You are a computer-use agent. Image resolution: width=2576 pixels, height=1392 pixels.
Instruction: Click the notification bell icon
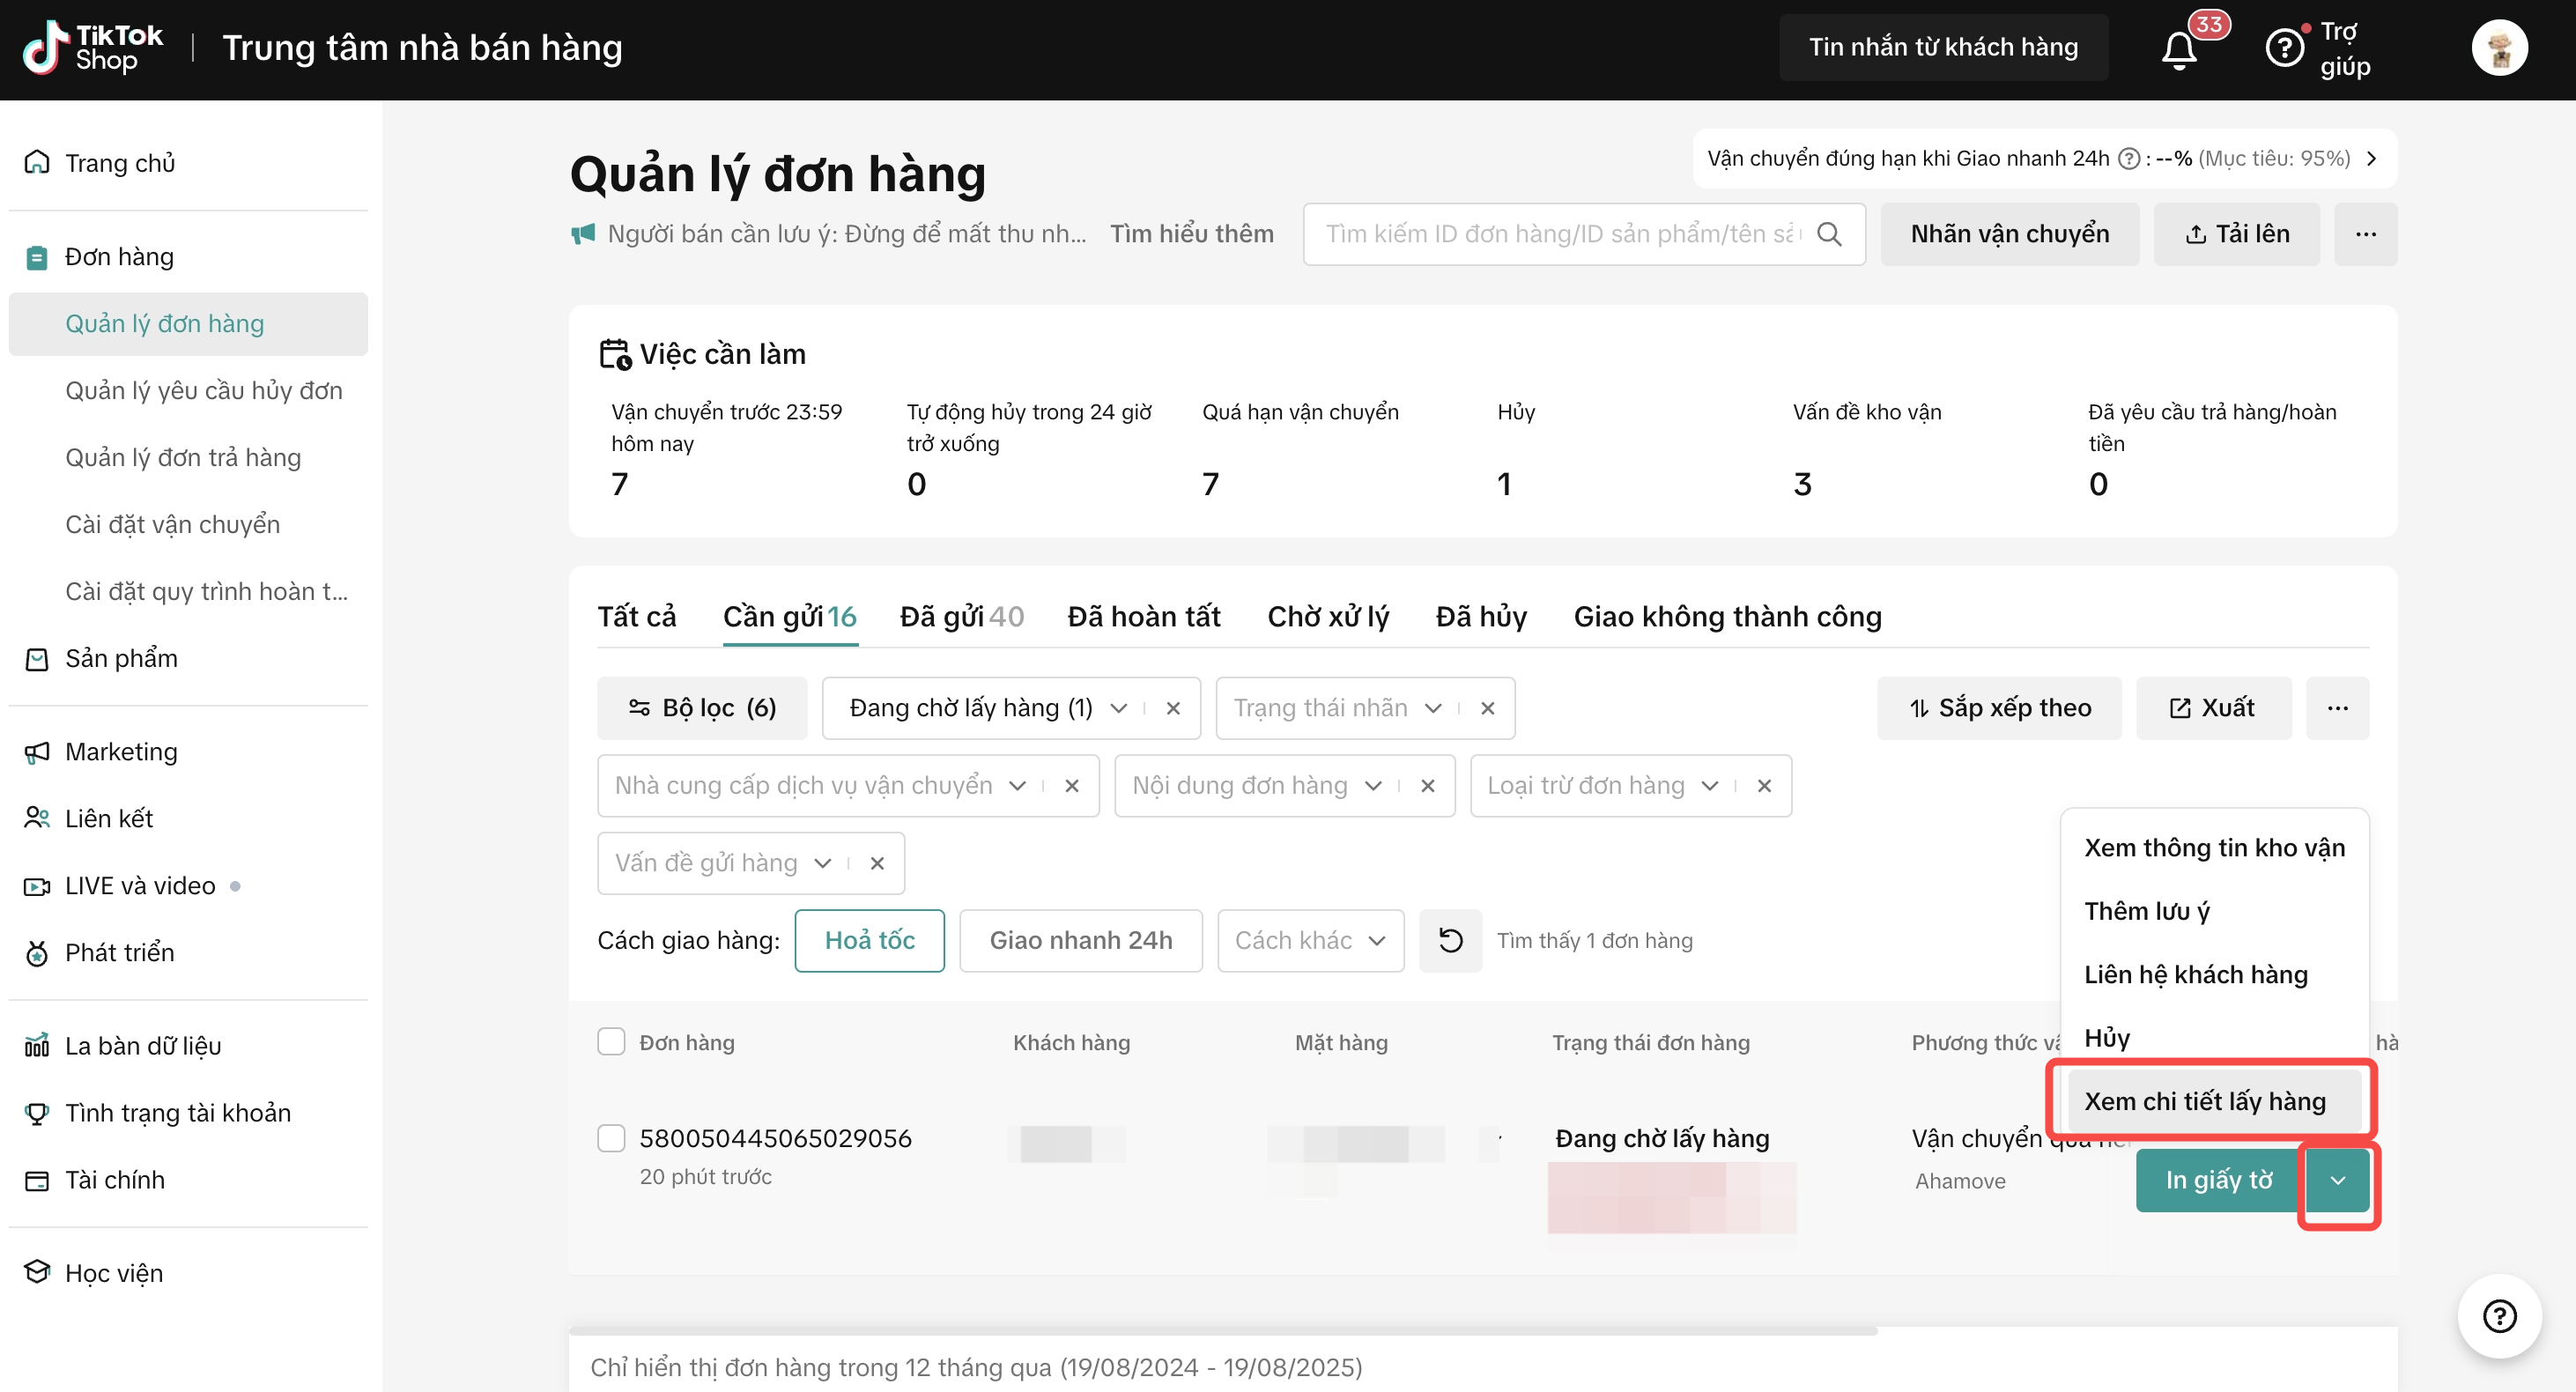click(x=2179, y=49)
